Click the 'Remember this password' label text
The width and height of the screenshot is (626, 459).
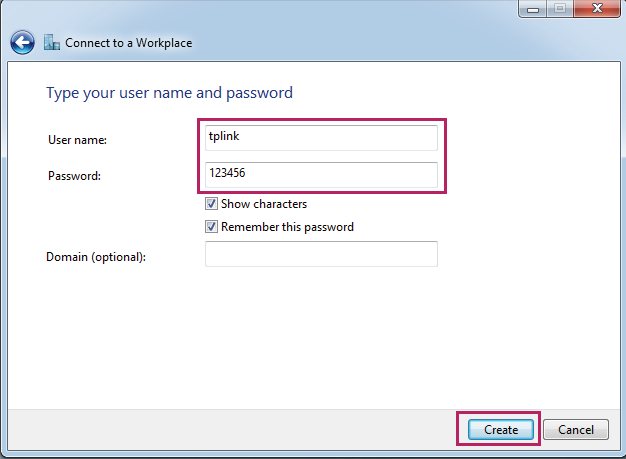point(287,227)
